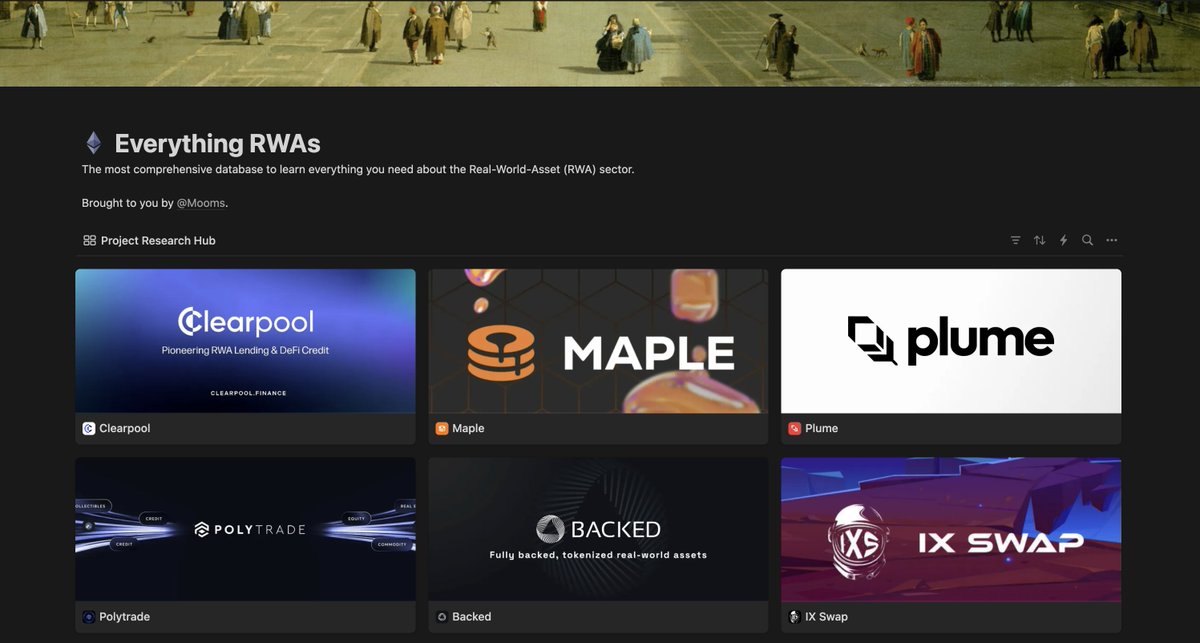Open the @Mooms mention link
Viewport: 1200px width, 643px height.
click(x=201, y=203)
